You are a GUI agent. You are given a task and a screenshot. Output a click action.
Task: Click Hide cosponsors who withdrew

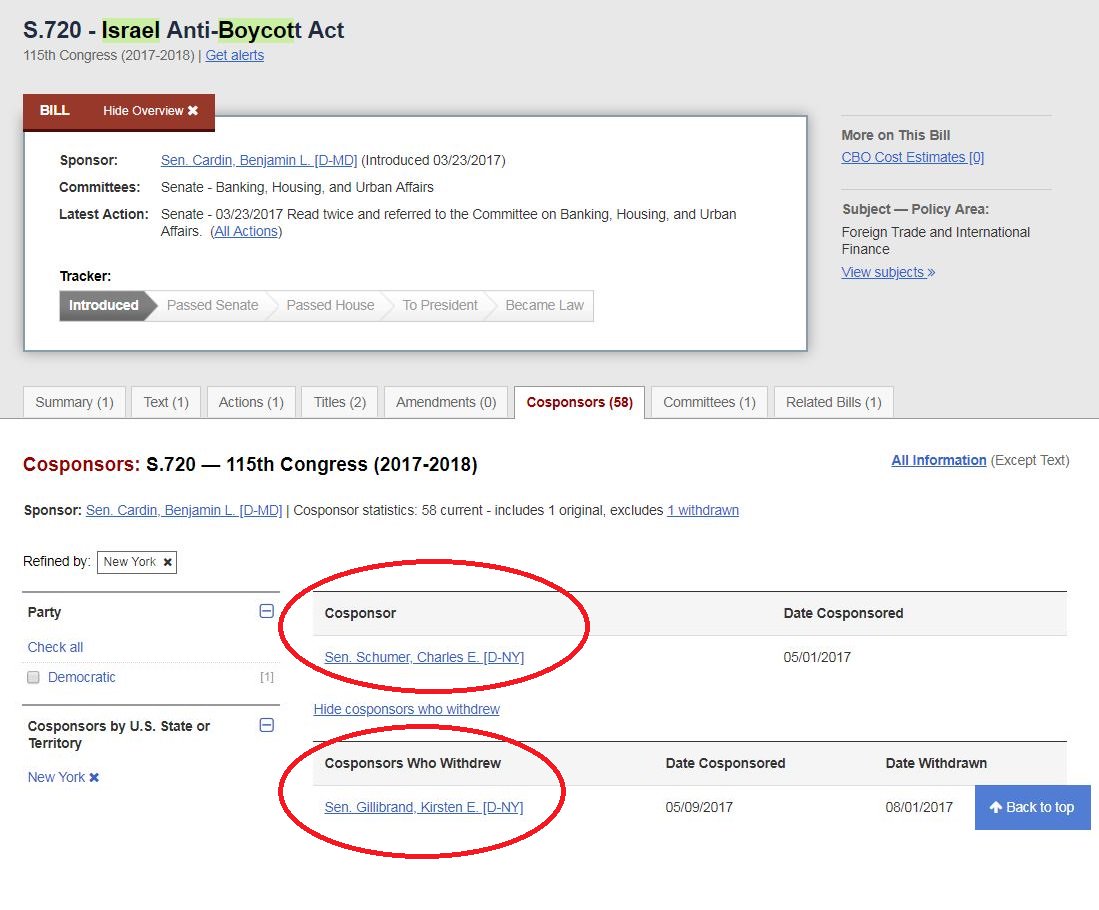tap(407, 709)
